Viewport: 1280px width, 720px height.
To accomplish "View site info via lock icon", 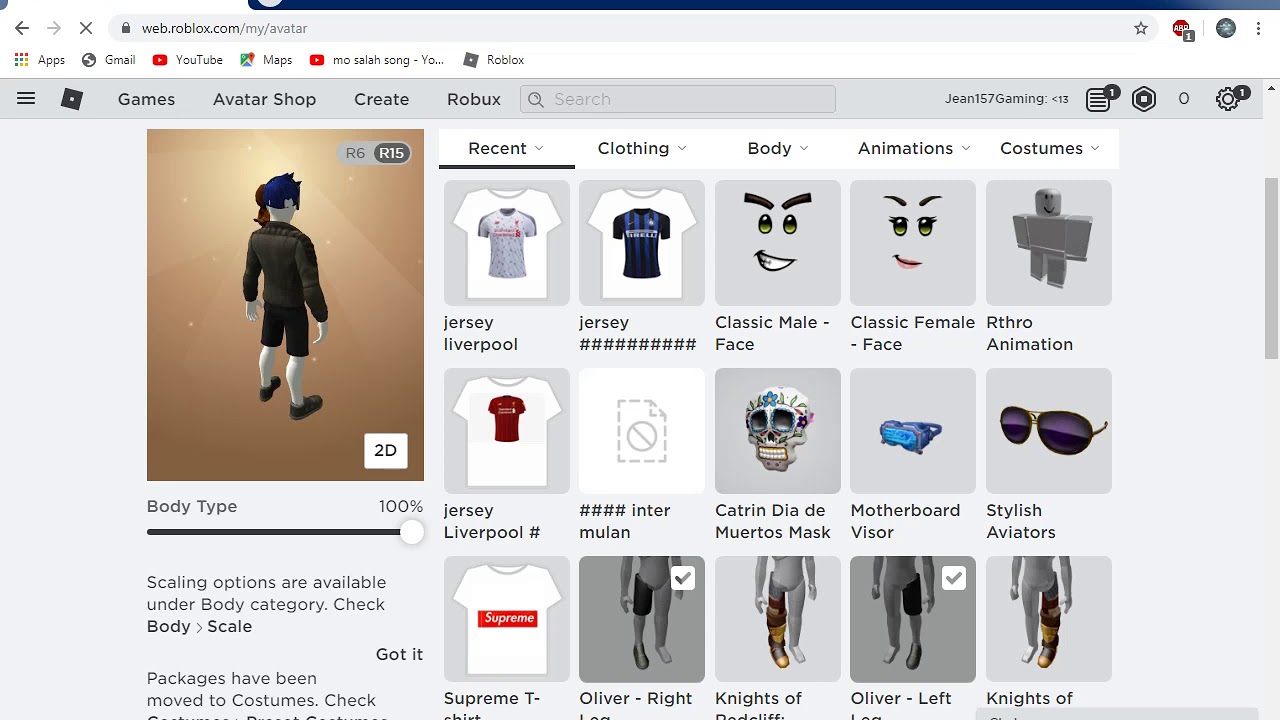I will coord(126,28).
